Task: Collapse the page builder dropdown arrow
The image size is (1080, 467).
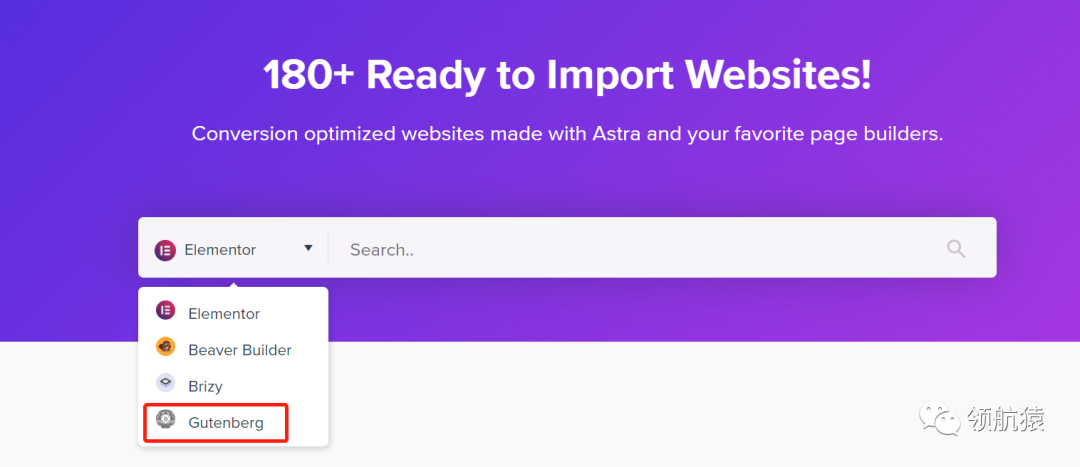Action: (x=308, y=248)
